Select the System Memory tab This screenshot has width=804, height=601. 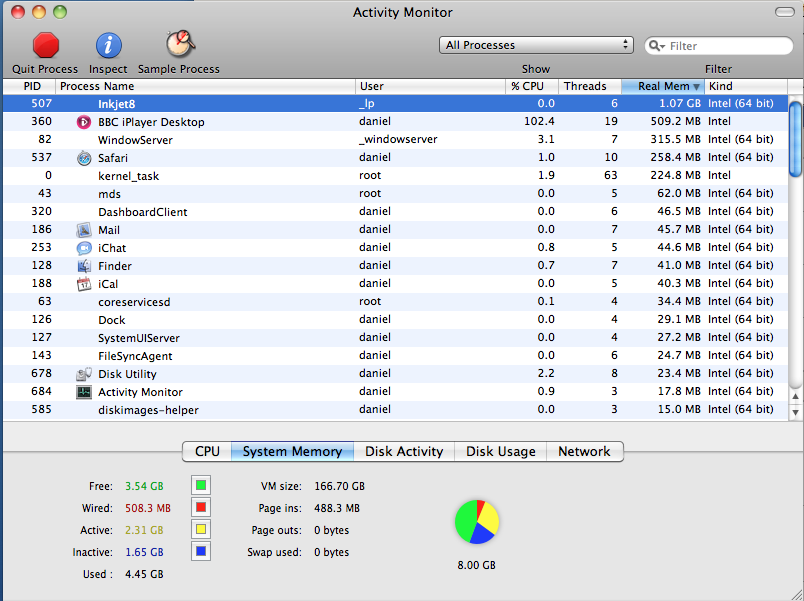[292, 451]
